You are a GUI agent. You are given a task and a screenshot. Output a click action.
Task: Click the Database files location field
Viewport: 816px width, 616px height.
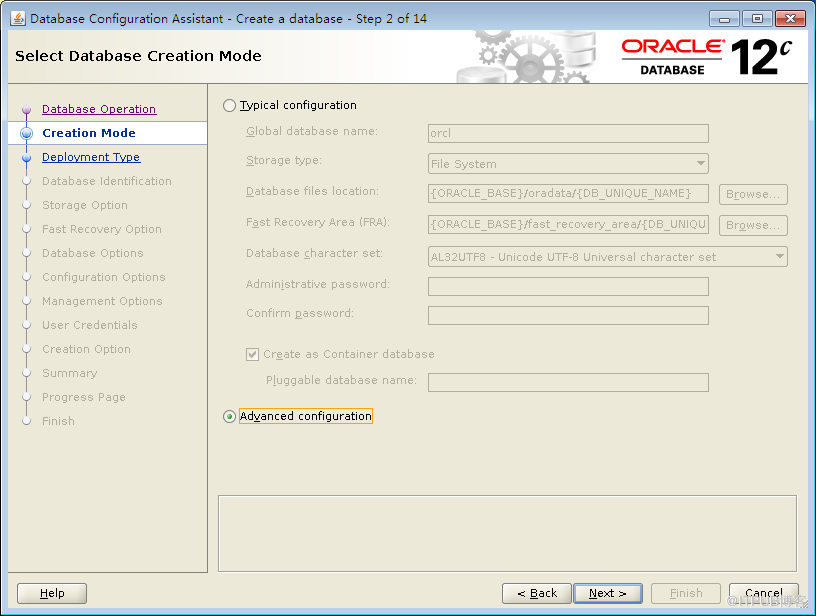point(568,194)
